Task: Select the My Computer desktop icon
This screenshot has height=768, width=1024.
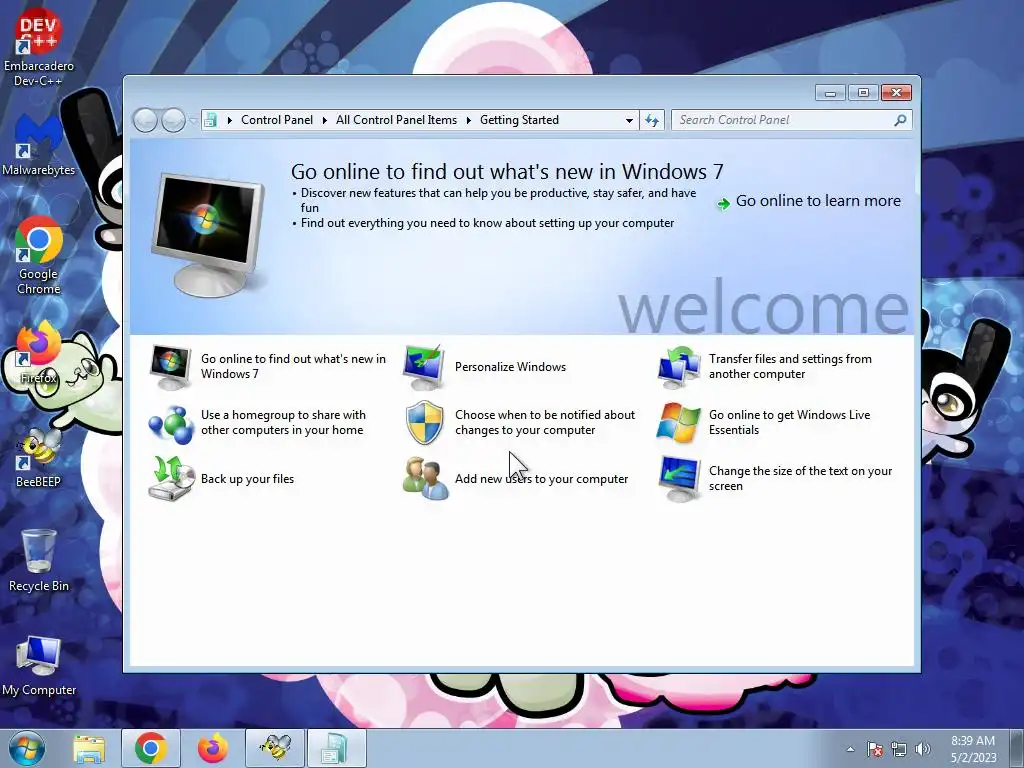Action: pyautogui.click(x=39, y=666)
